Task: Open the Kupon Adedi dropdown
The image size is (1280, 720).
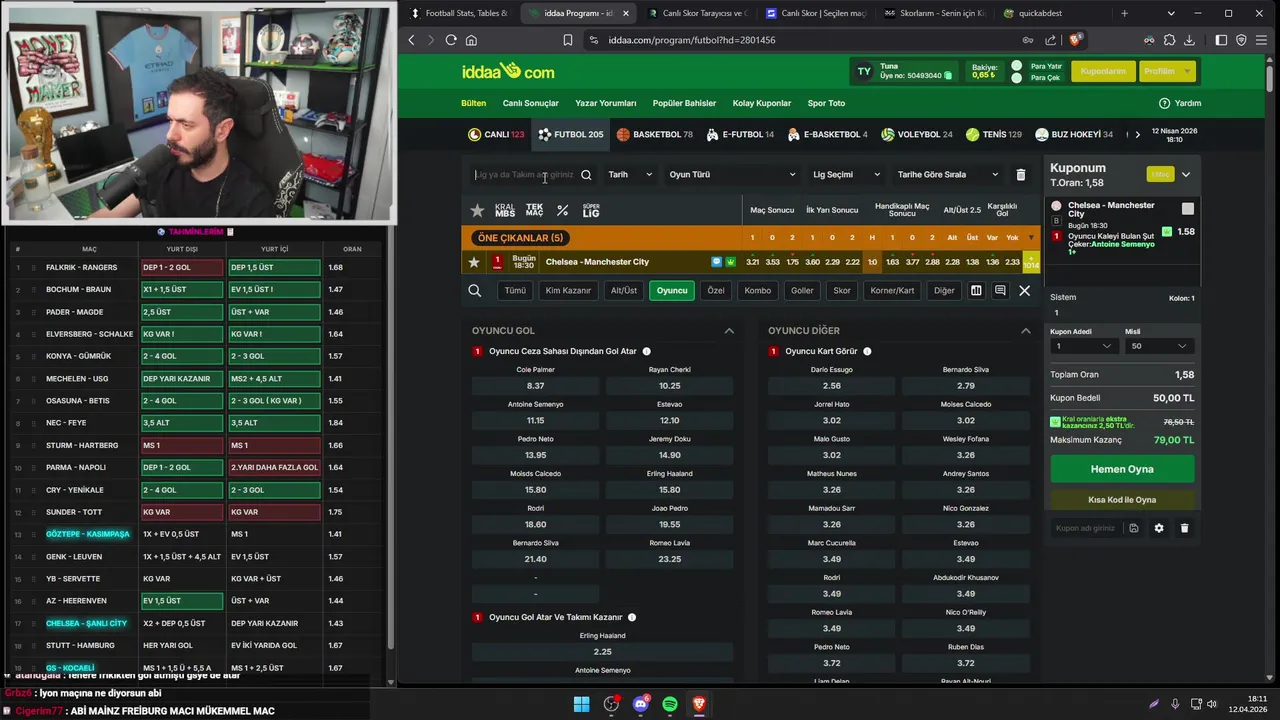Action: click(1083, 346)
